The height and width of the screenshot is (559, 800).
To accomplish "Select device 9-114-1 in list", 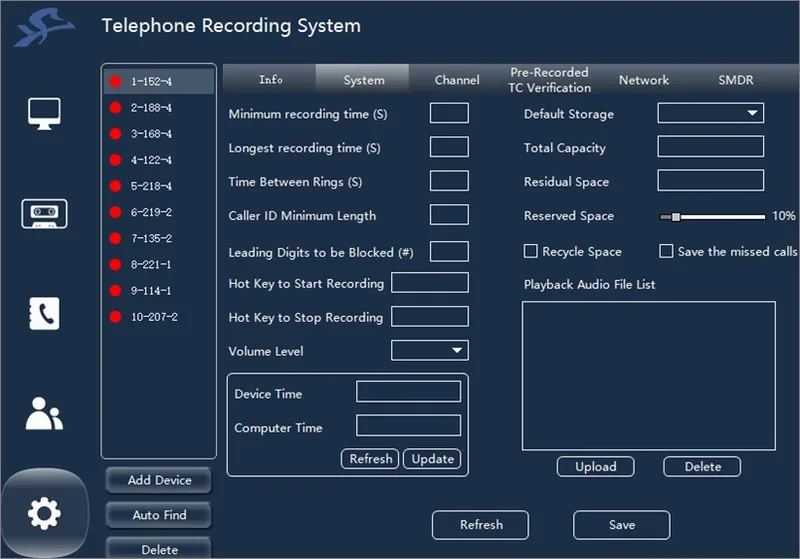I will tap(159, 291).
